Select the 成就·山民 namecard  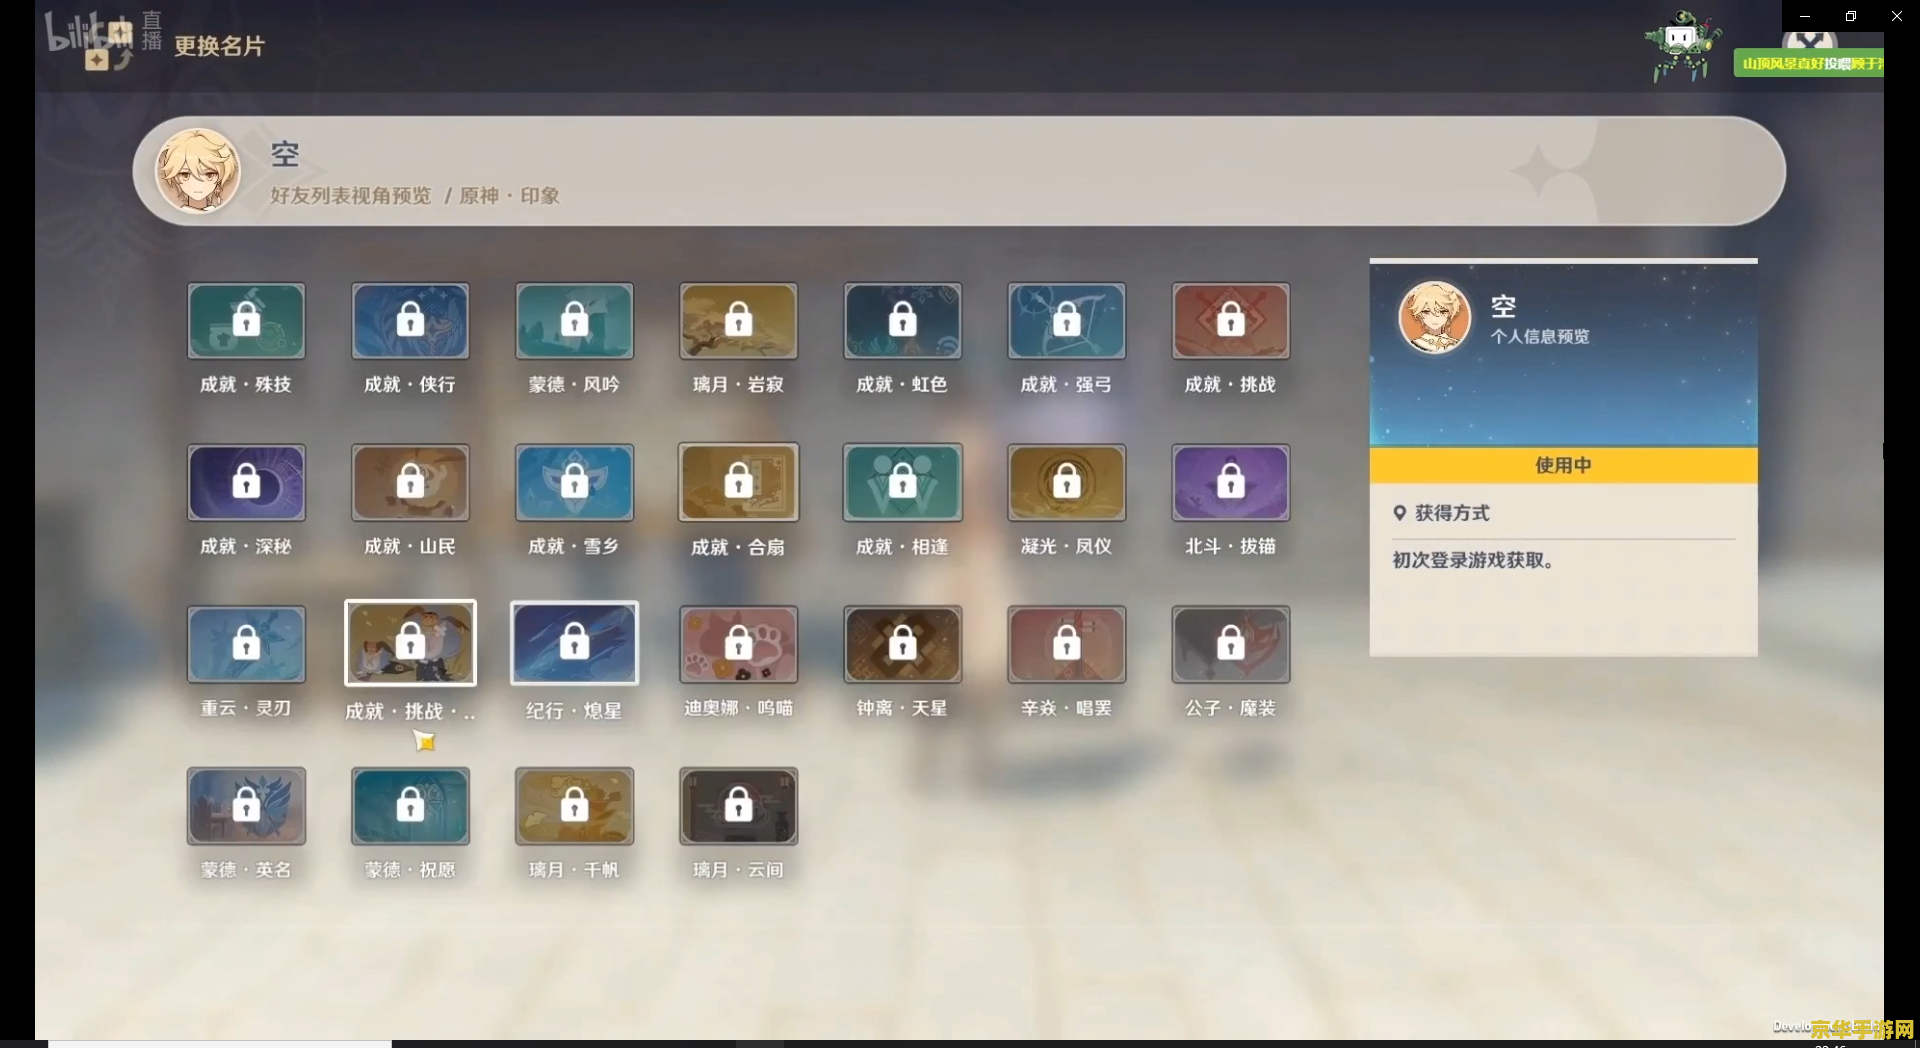click(410, 483)
